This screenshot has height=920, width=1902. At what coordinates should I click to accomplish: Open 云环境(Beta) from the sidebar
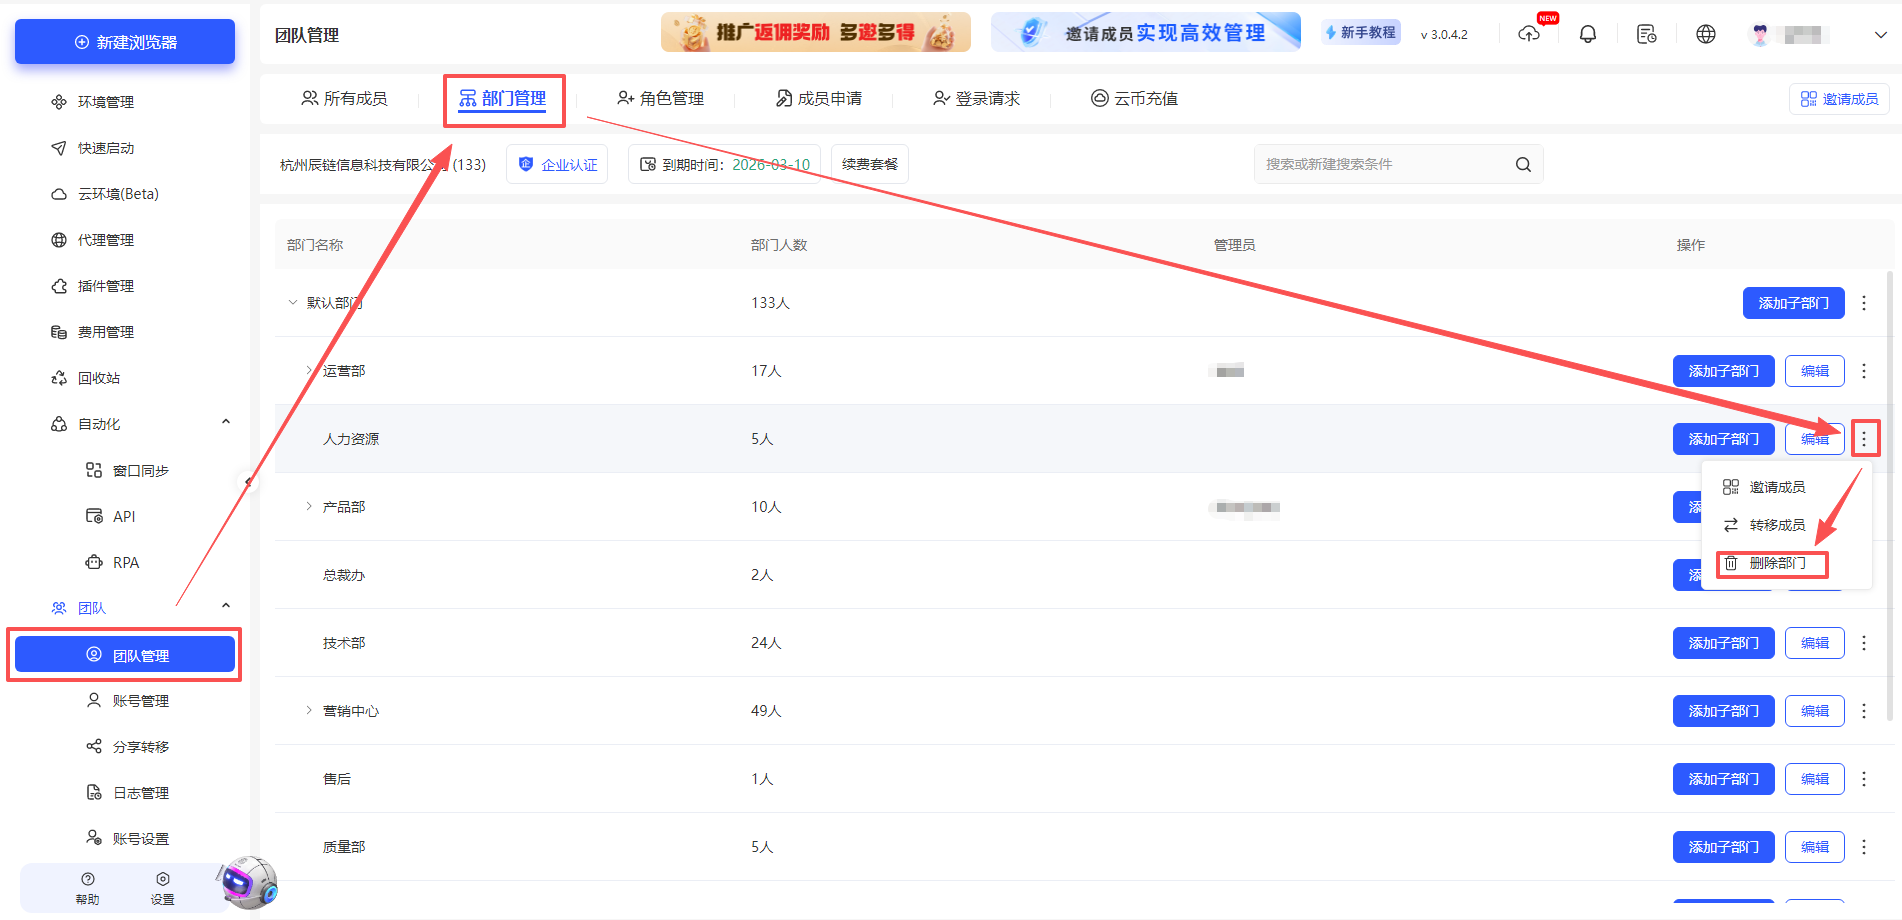coord(110,193)
